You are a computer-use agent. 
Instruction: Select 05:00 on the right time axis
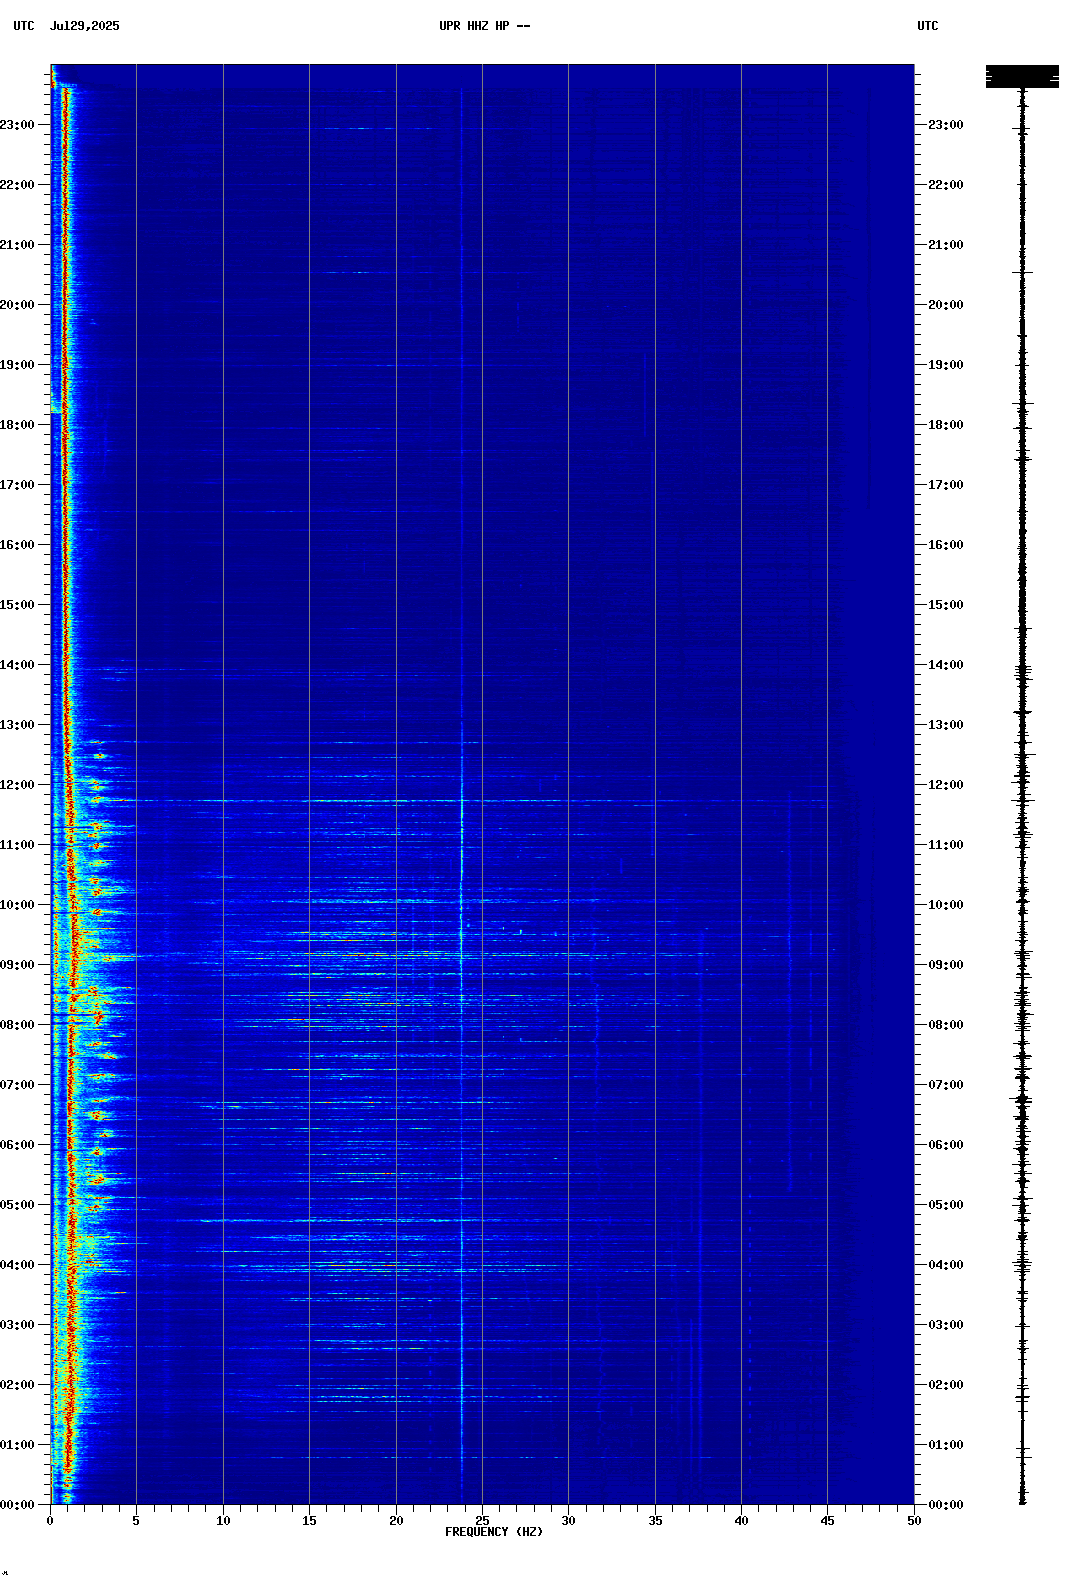[x=946, y=1205]
